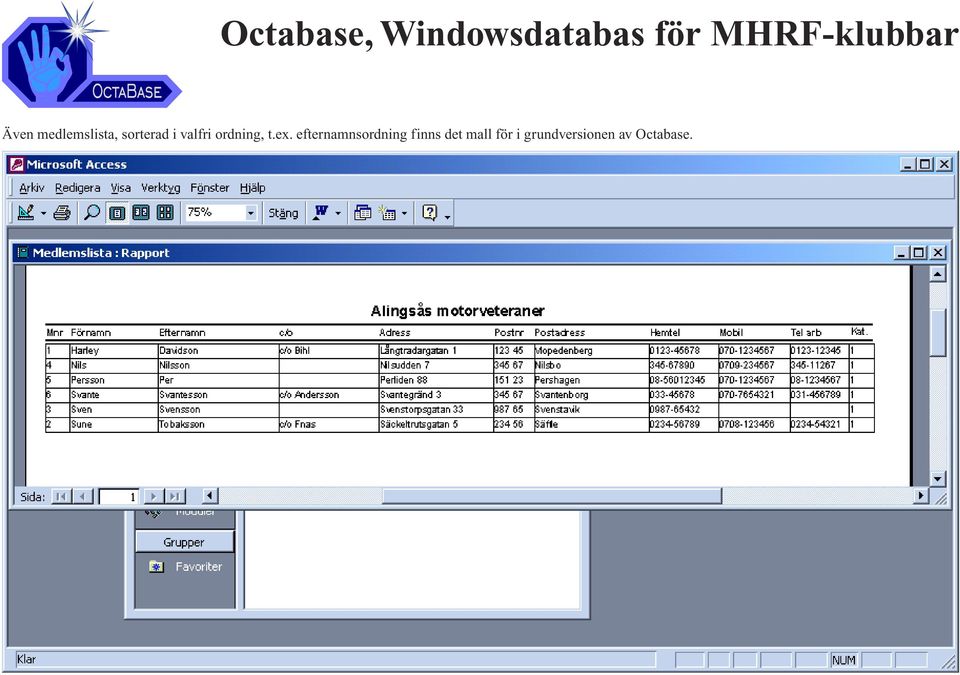Viewport: 960px width, 675px height.
Task: Open the Hjälp menu
Action: [252, 188]
